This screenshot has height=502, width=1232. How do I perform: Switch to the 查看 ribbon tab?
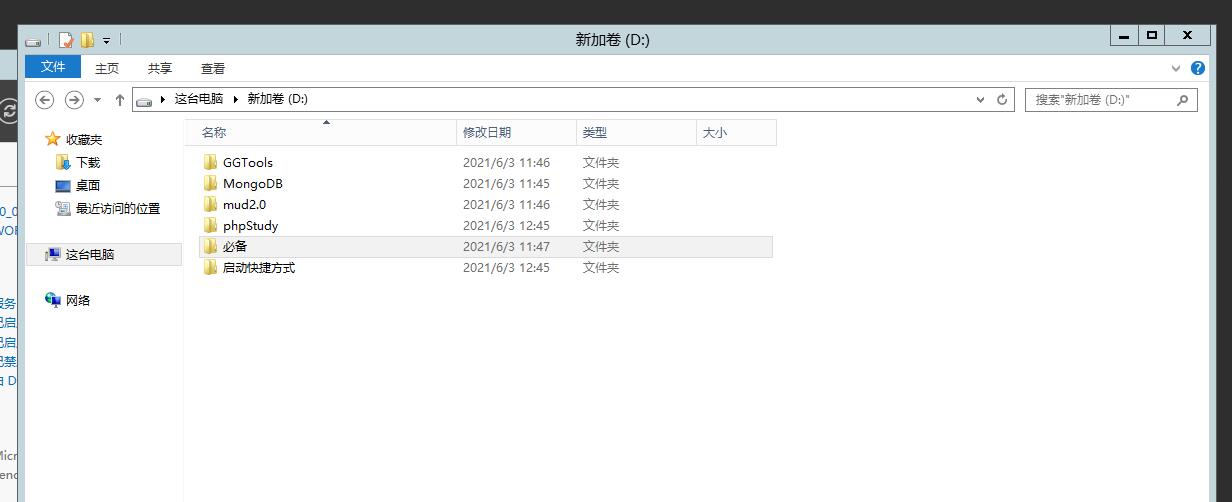click(213, 68)
